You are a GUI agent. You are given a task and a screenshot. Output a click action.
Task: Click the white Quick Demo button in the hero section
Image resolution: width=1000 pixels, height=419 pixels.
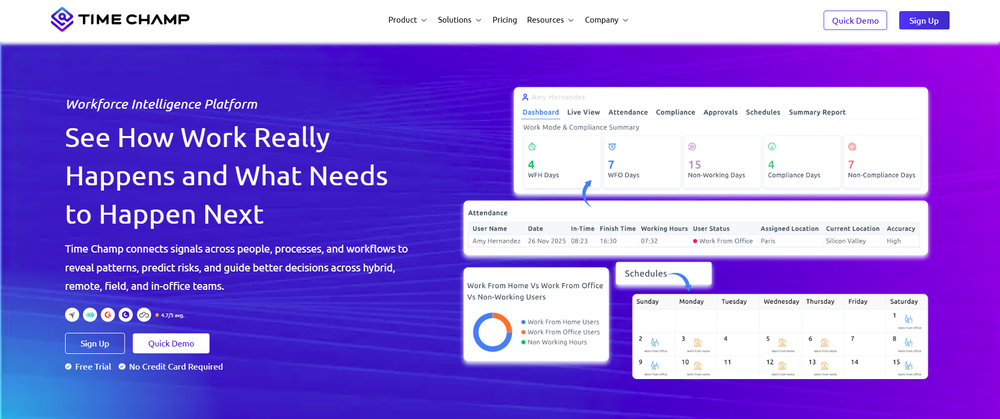[x=171, y=343]
